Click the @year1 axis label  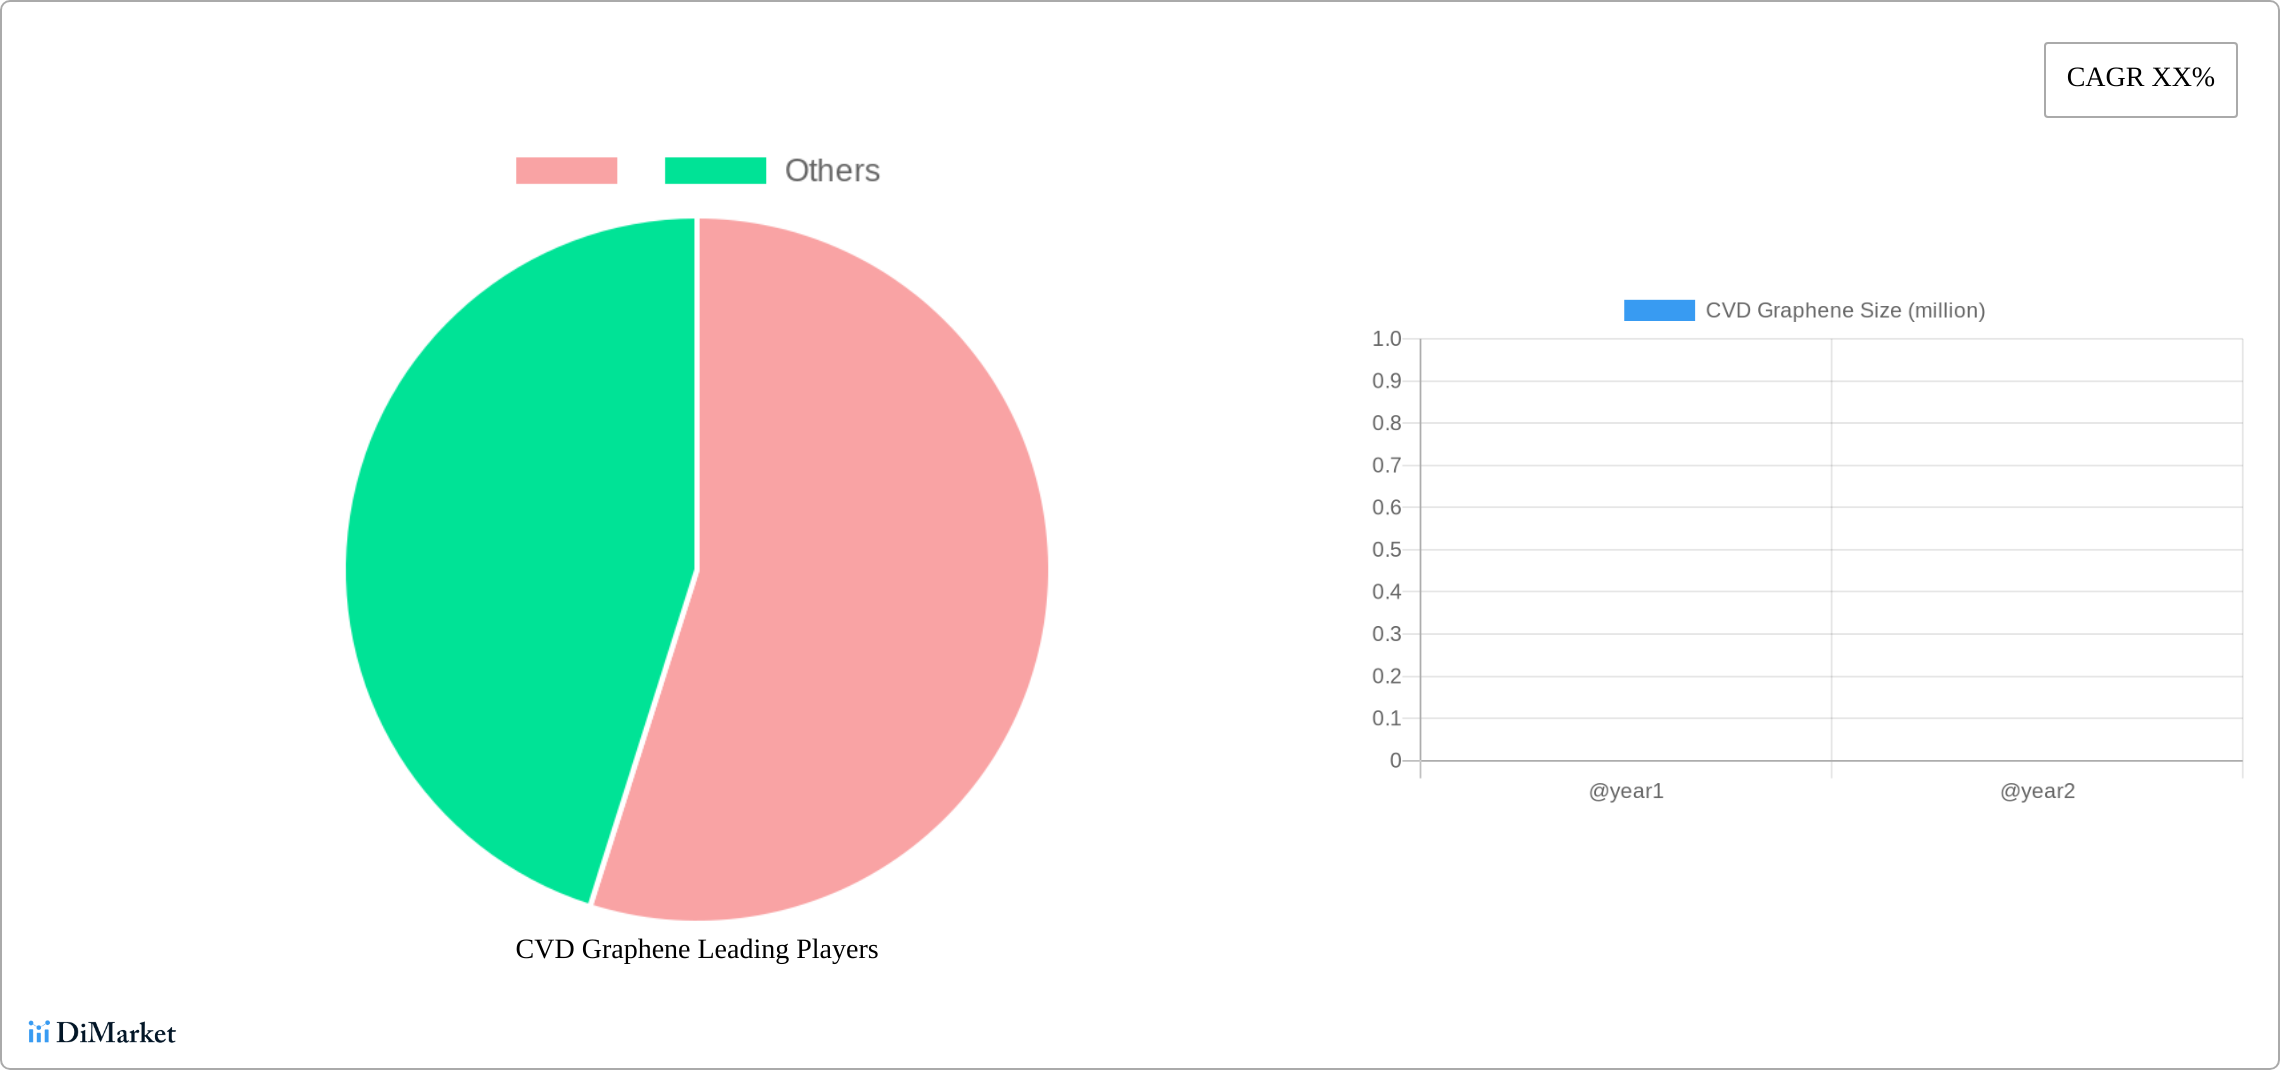coord(1626,791)
